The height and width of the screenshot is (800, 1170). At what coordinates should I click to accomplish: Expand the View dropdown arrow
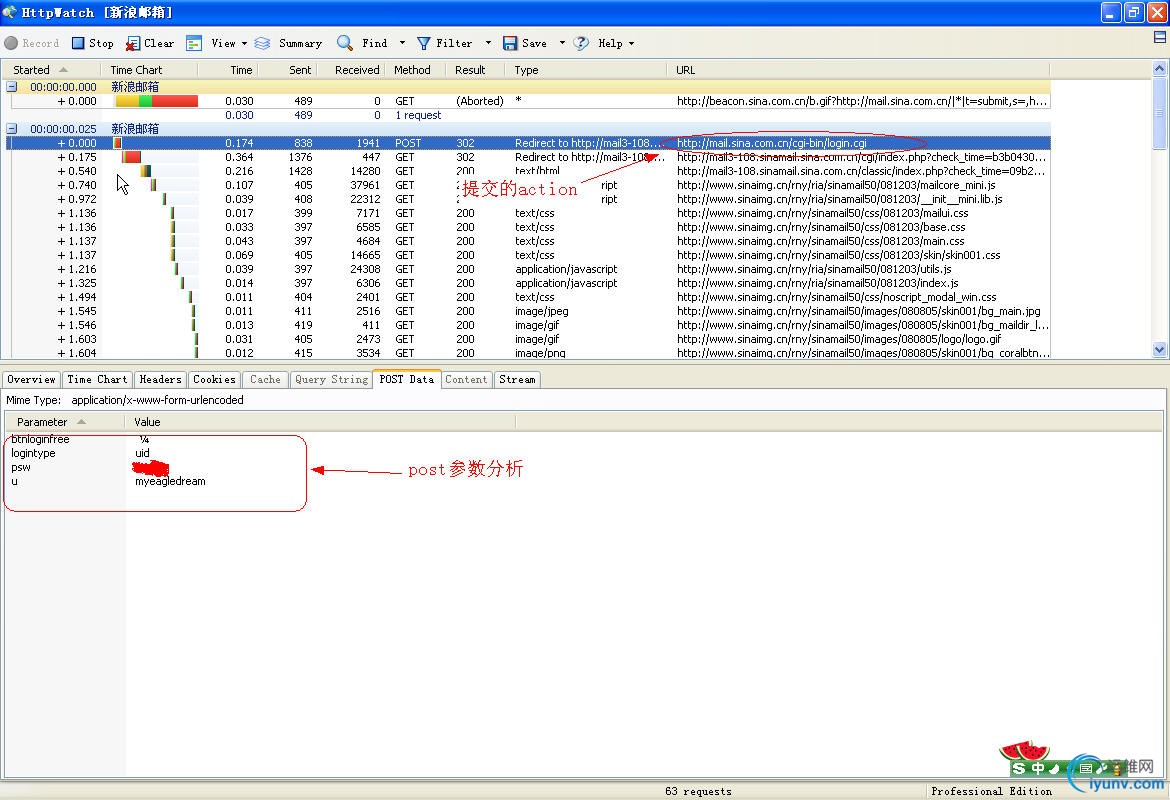coord(244,43)
